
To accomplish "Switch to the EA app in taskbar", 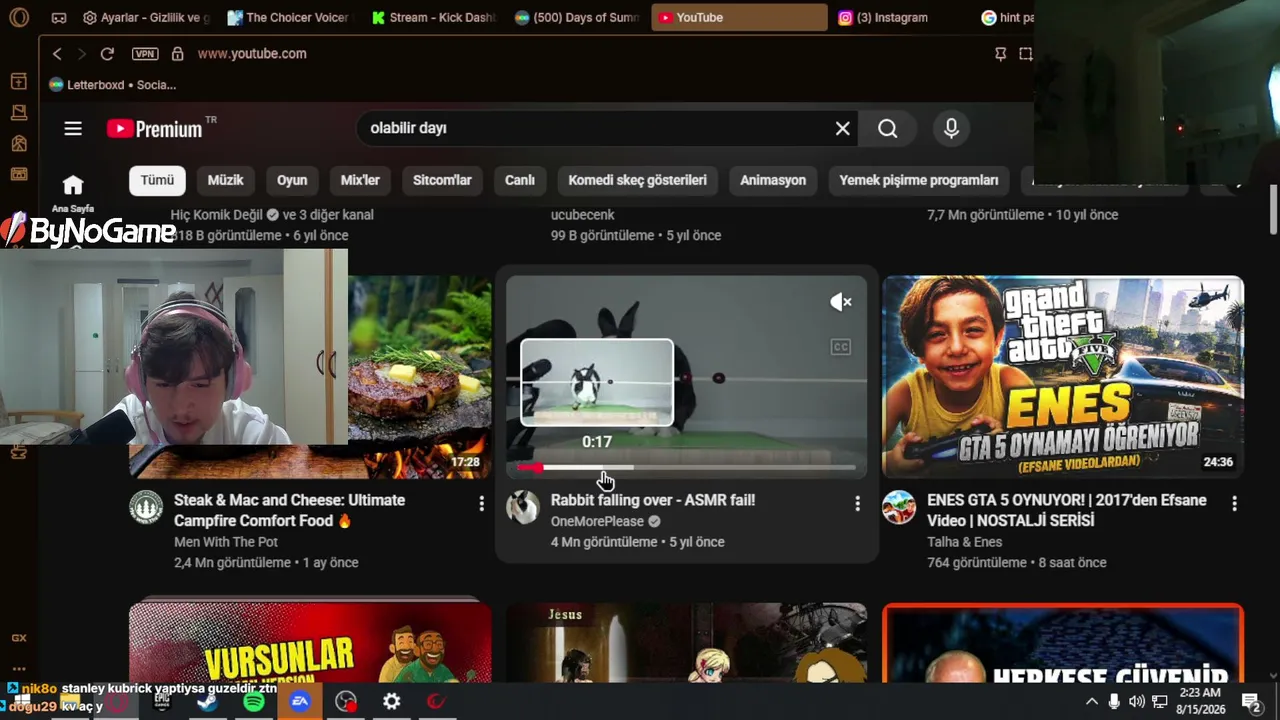I will click(300, 702).
